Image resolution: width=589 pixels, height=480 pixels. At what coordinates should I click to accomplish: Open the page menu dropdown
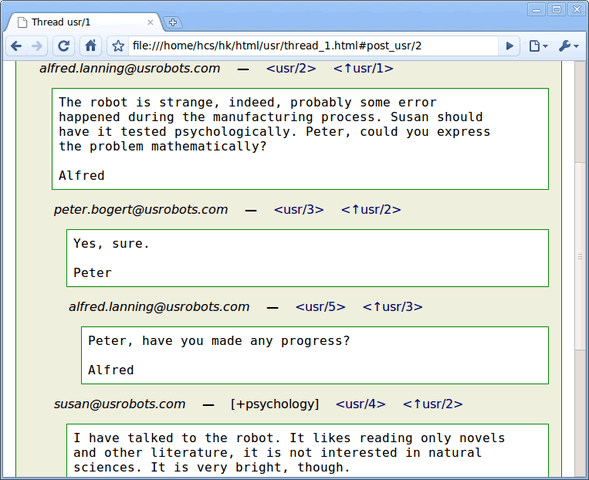[538, 46]
